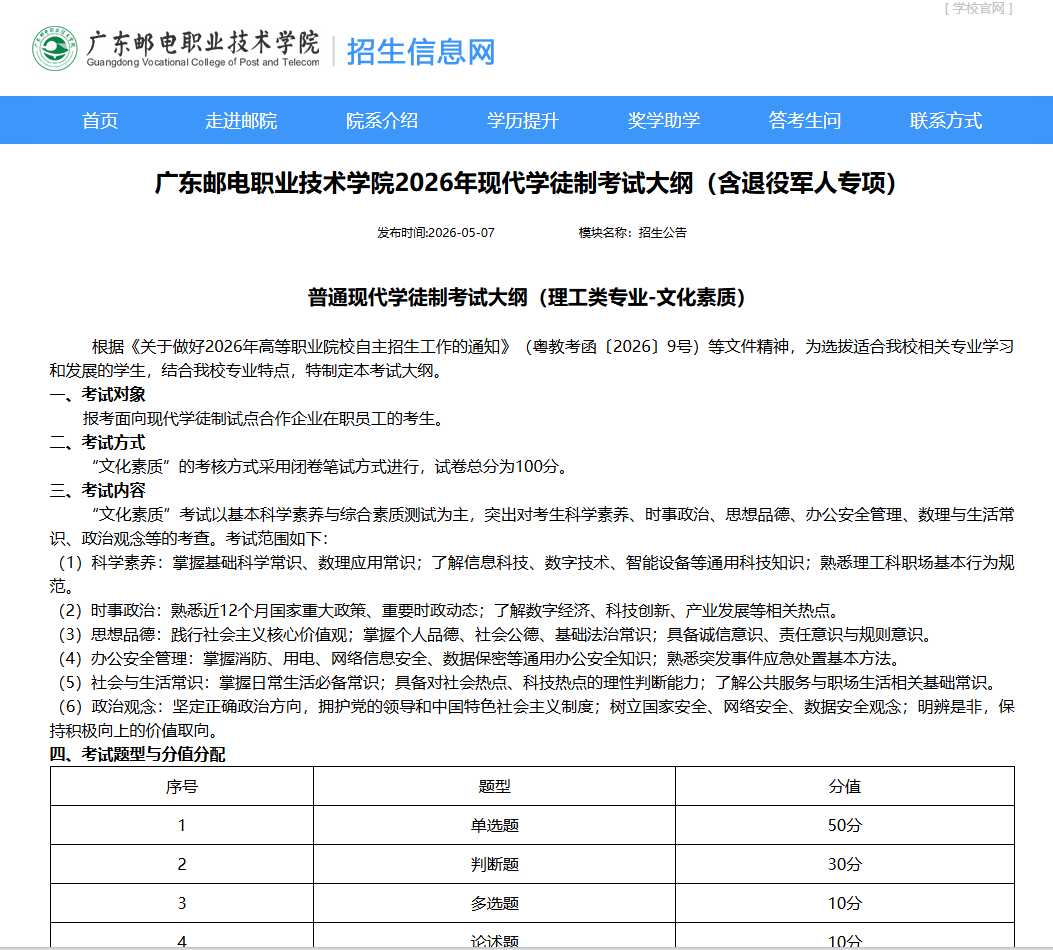1053x950 pixels.
Task: Click the publish date 发布时间:2026-05-07
Action: [x=436, y=233]
